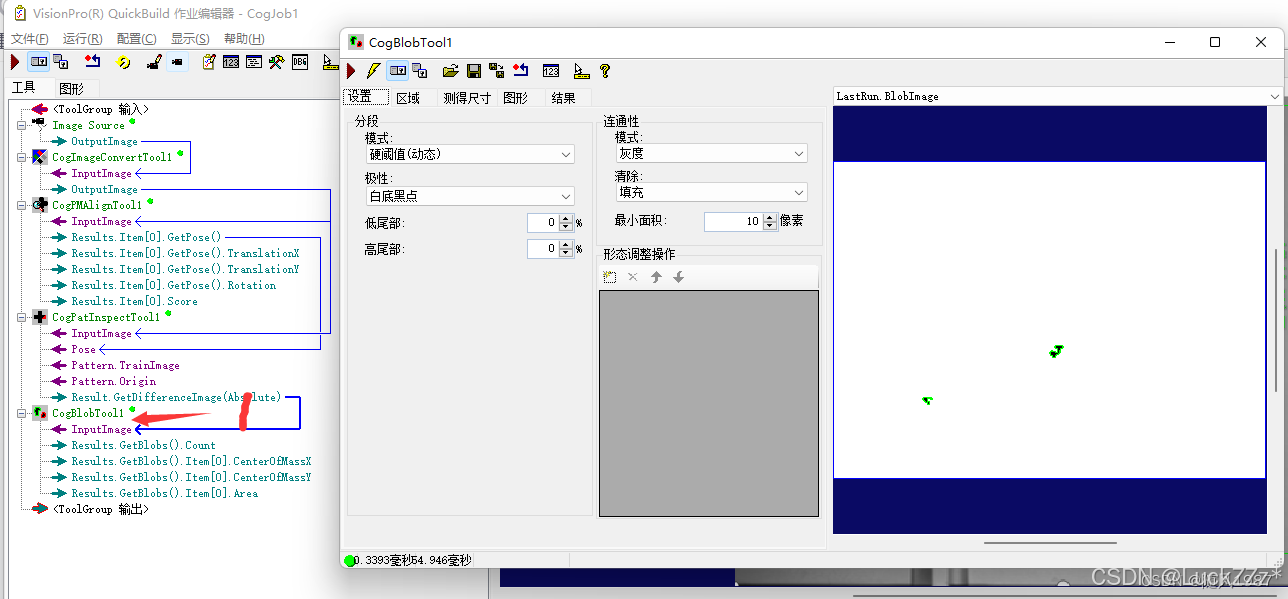Image resolution: width=1288 pixels, height=599 pixels.
Task: Click the joystick live-display icon
Action: pos(154,62)
